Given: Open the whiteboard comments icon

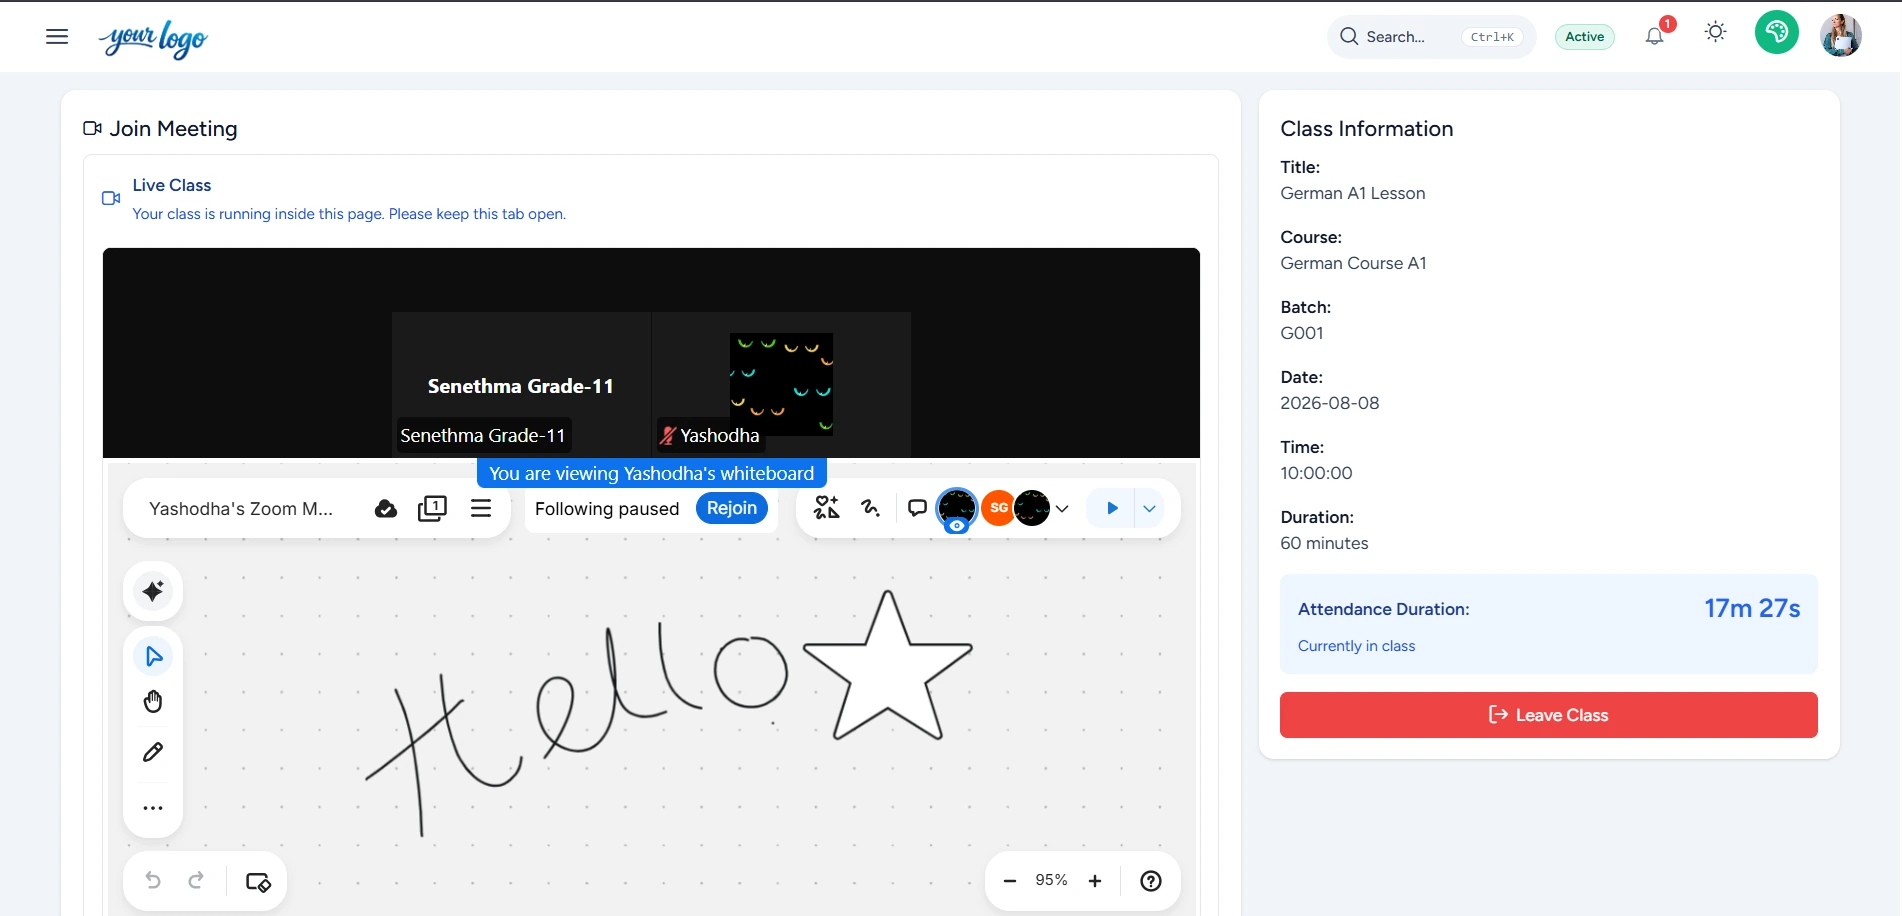Looking at the screenshot, I should click(917, 508).
